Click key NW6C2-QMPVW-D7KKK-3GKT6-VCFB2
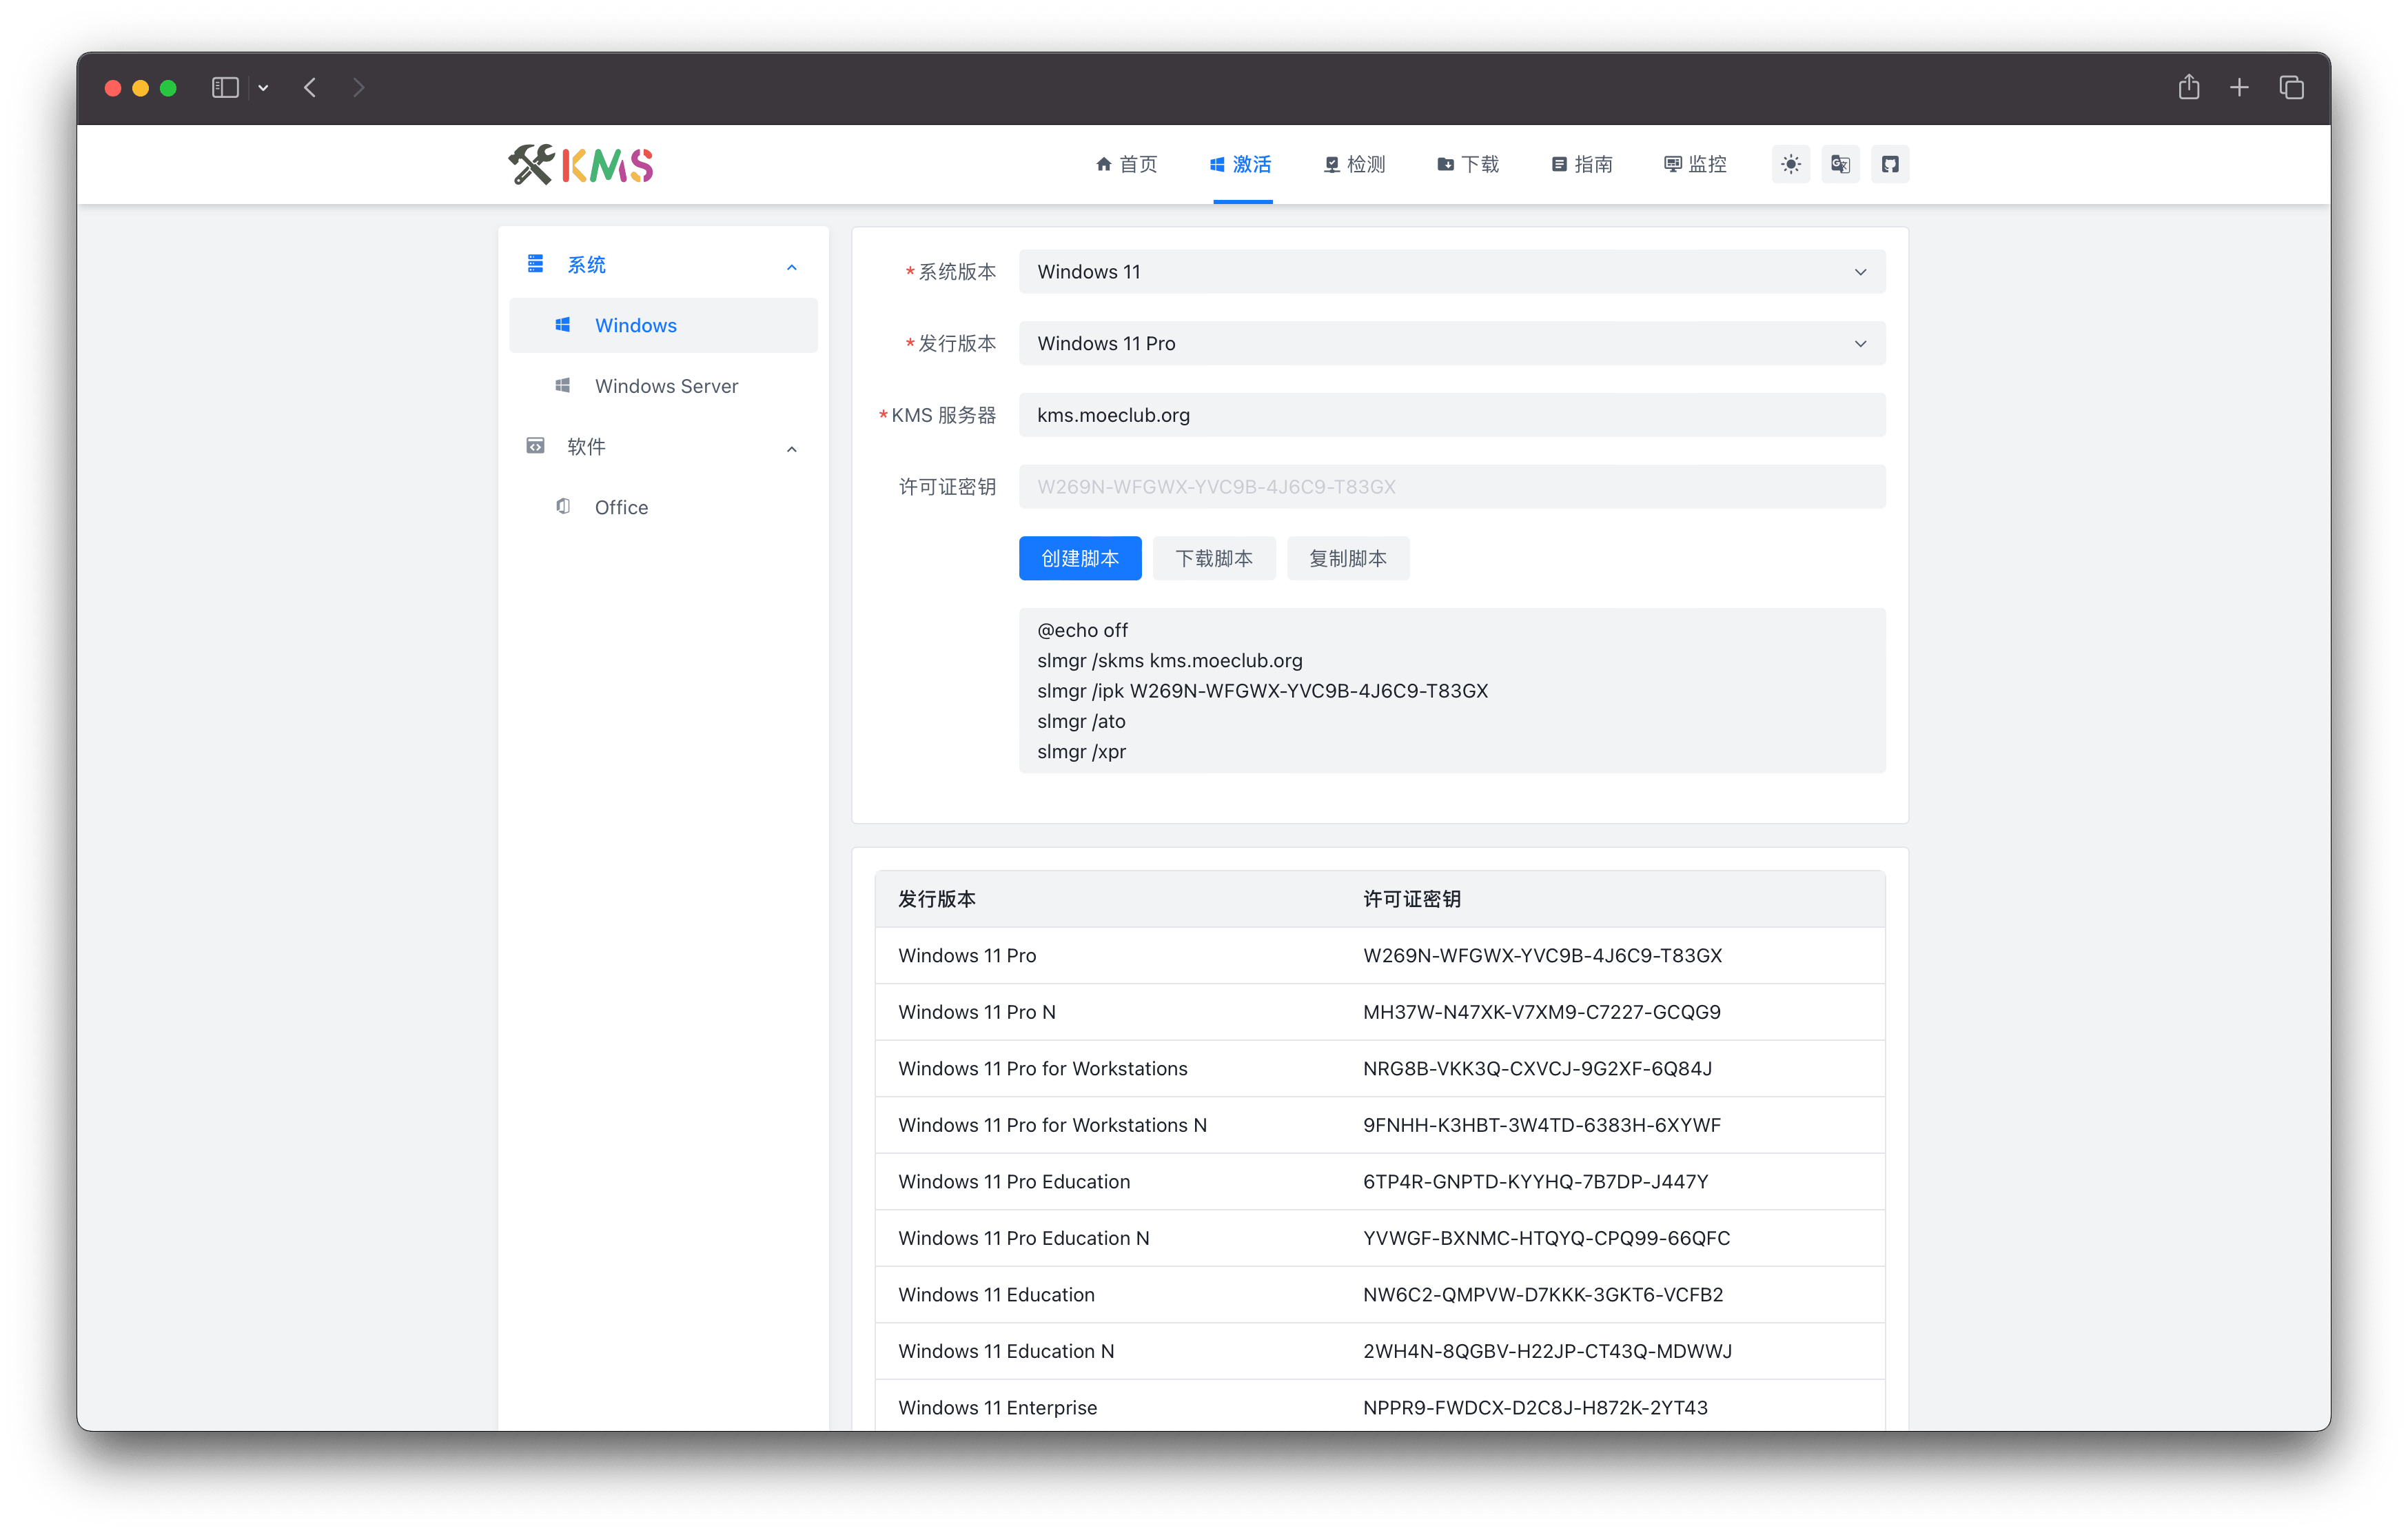 point(1543,1294)
